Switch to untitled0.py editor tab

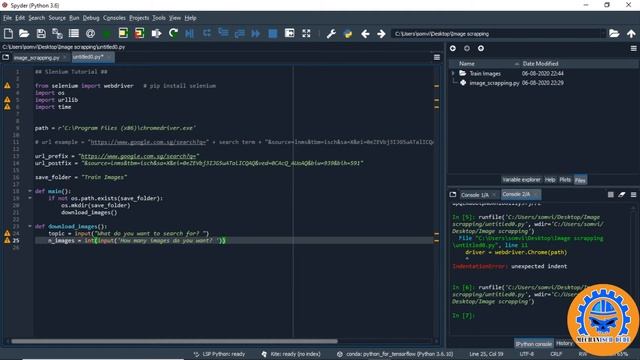click(89, 57)
